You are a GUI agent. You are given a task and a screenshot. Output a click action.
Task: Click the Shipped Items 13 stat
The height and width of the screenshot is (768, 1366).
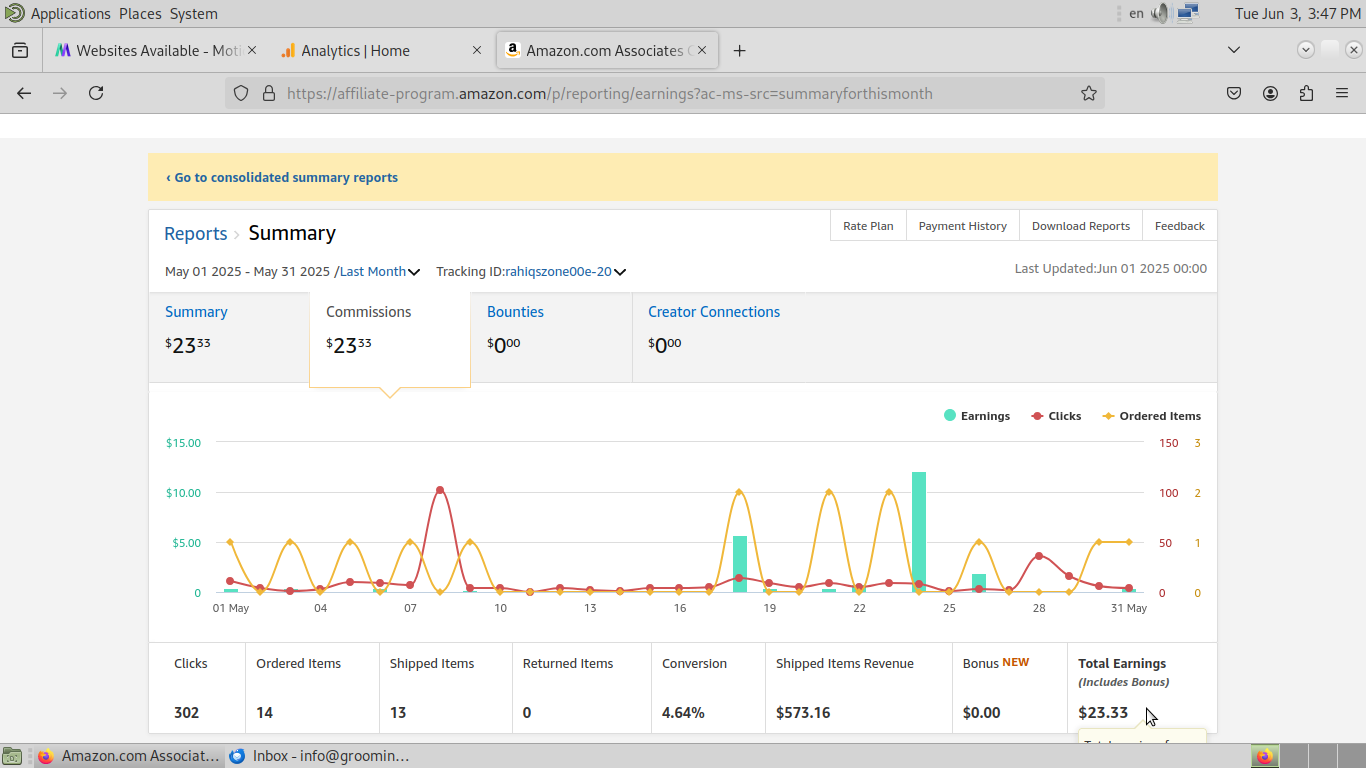tap(445, 688)
